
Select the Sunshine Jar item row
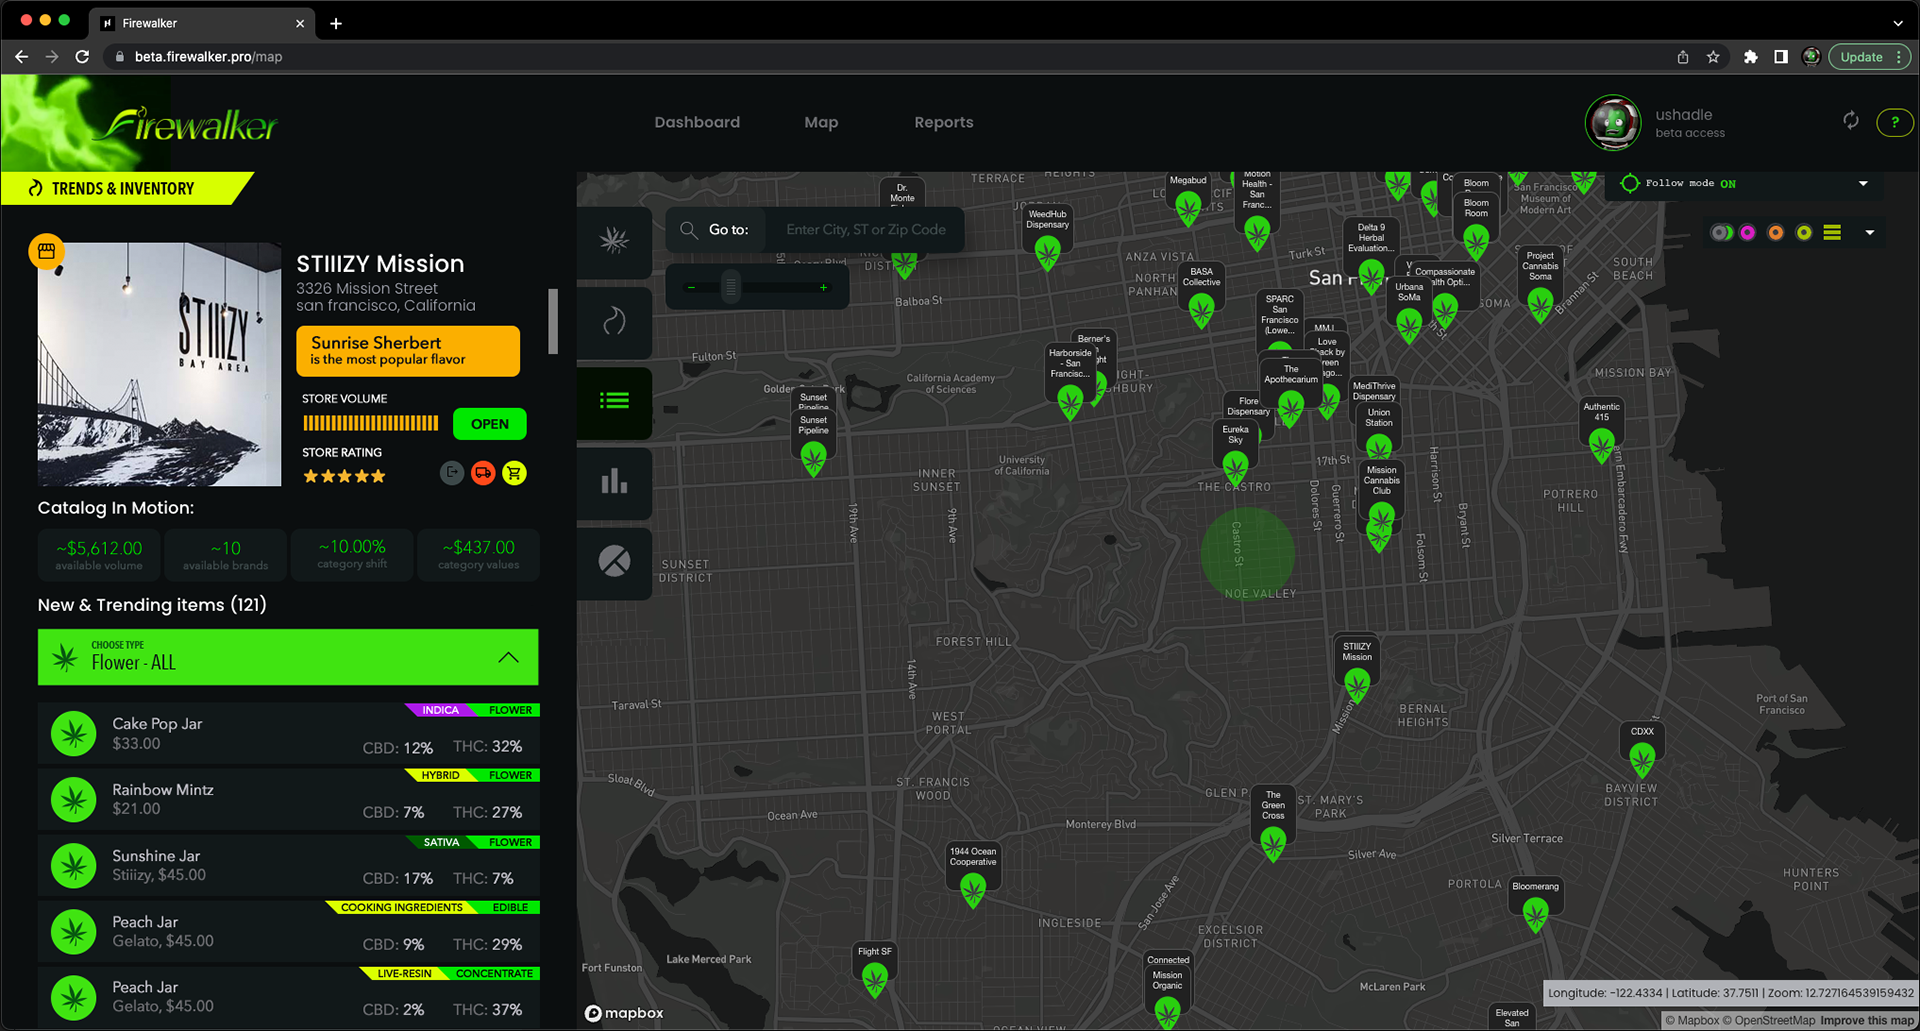(288, 865)
